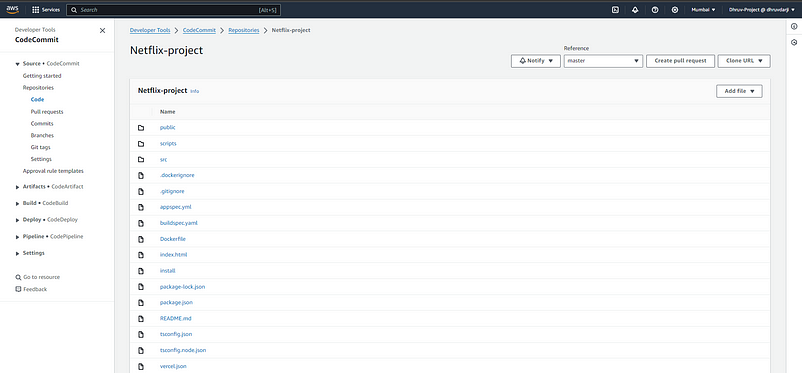
Task: Launch CloudShell from the top bar
Action: pyautogui.click(x=616, y=10)
